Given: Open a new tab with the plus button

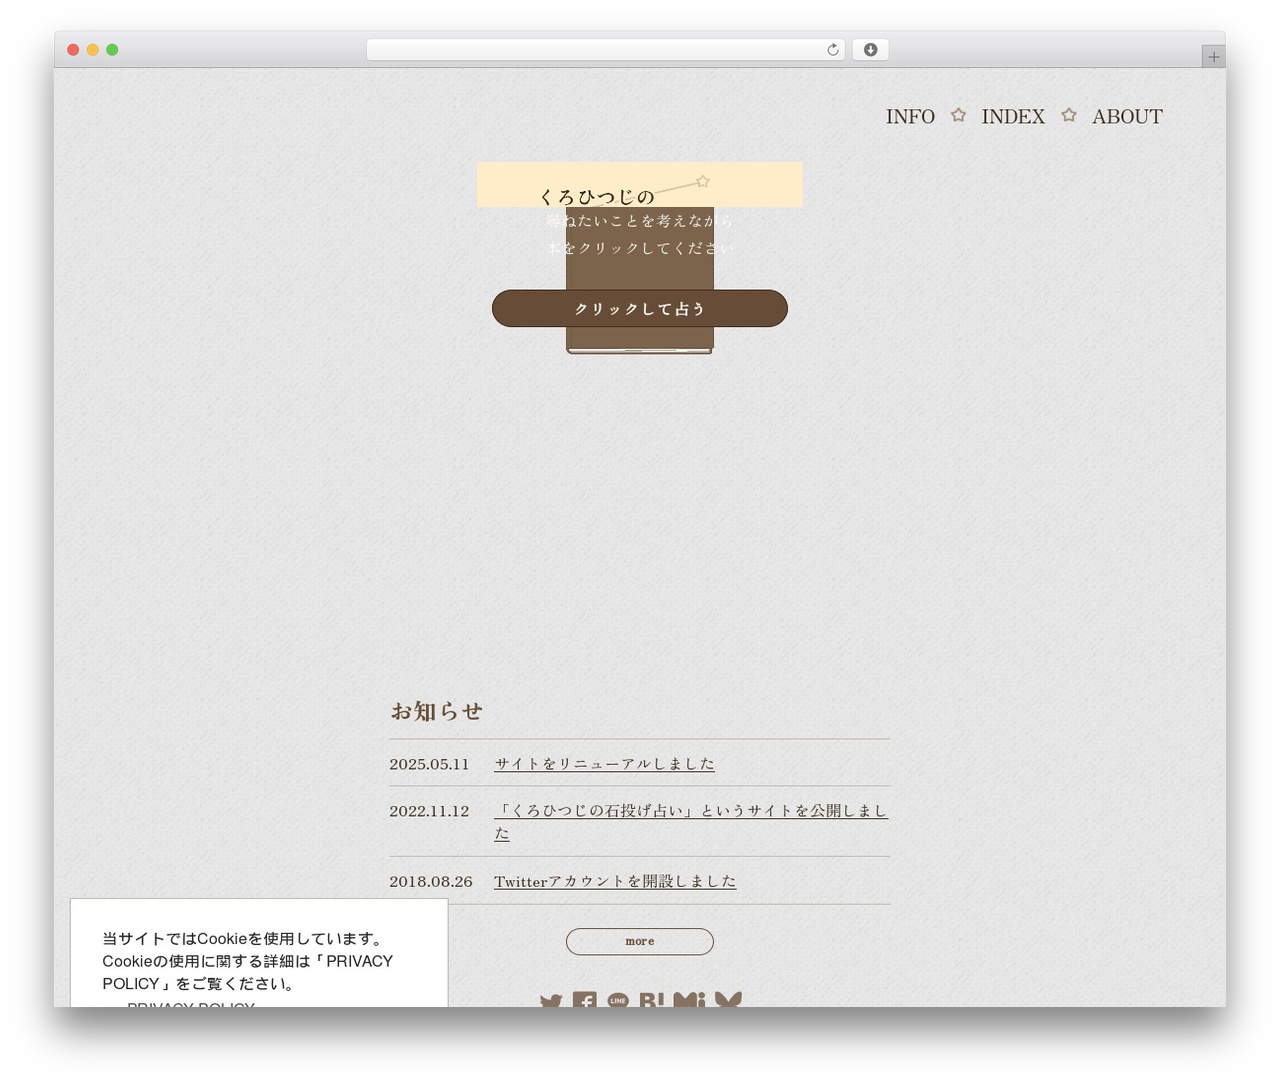Looking at the screenshot, I should 1213,57.
